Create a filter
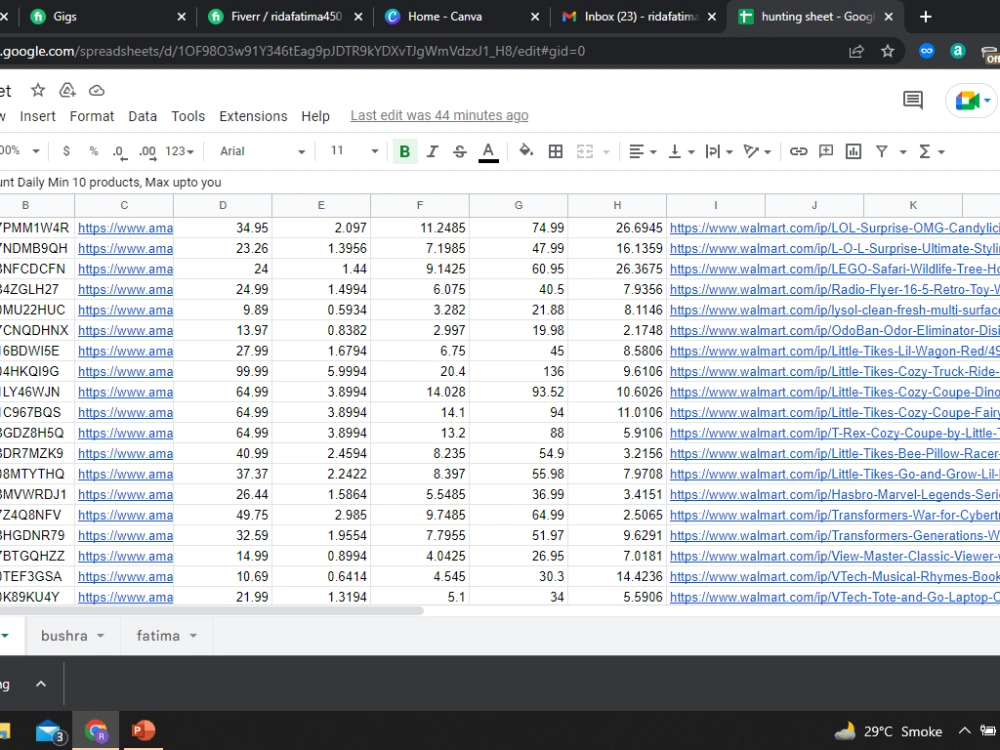 tap(881, 151)
